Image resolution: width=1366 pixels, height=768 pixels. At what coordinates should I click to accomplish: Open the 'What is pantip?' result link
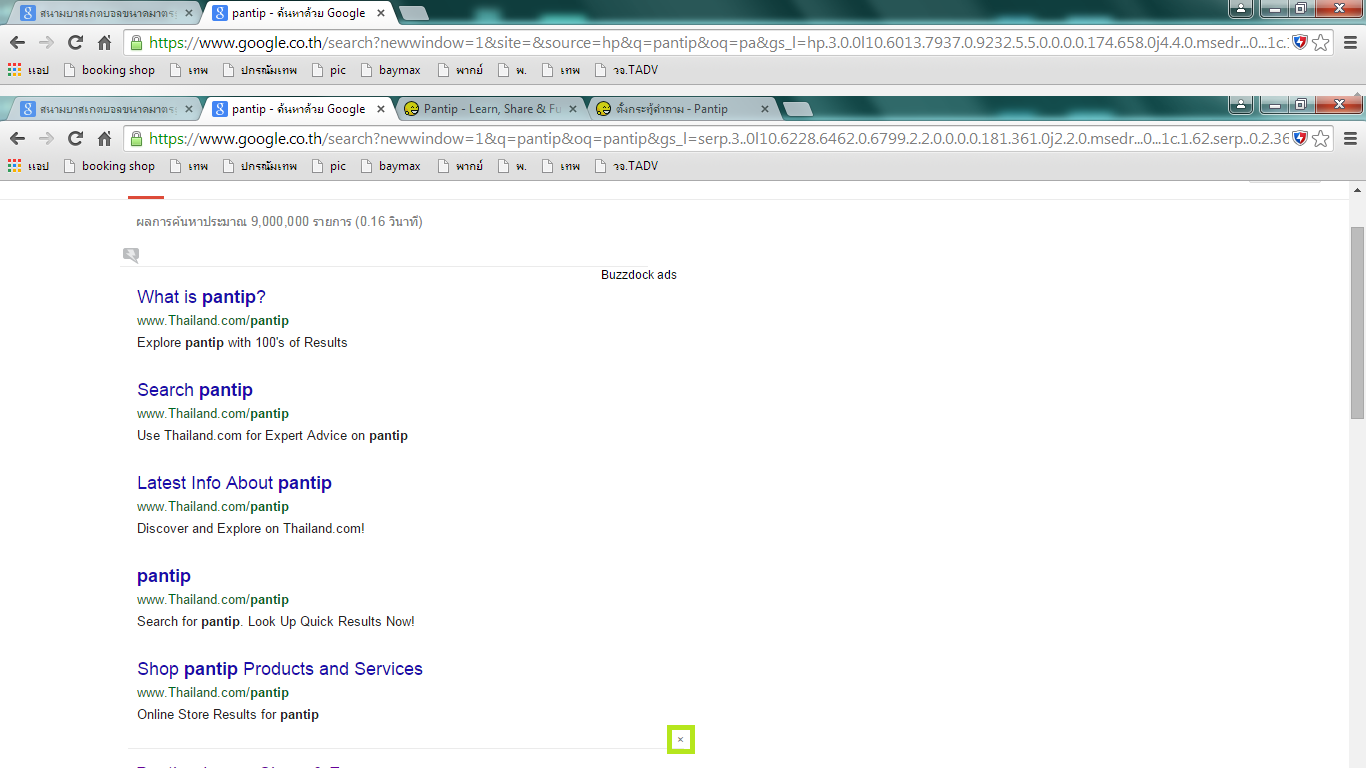coord(201,297)
